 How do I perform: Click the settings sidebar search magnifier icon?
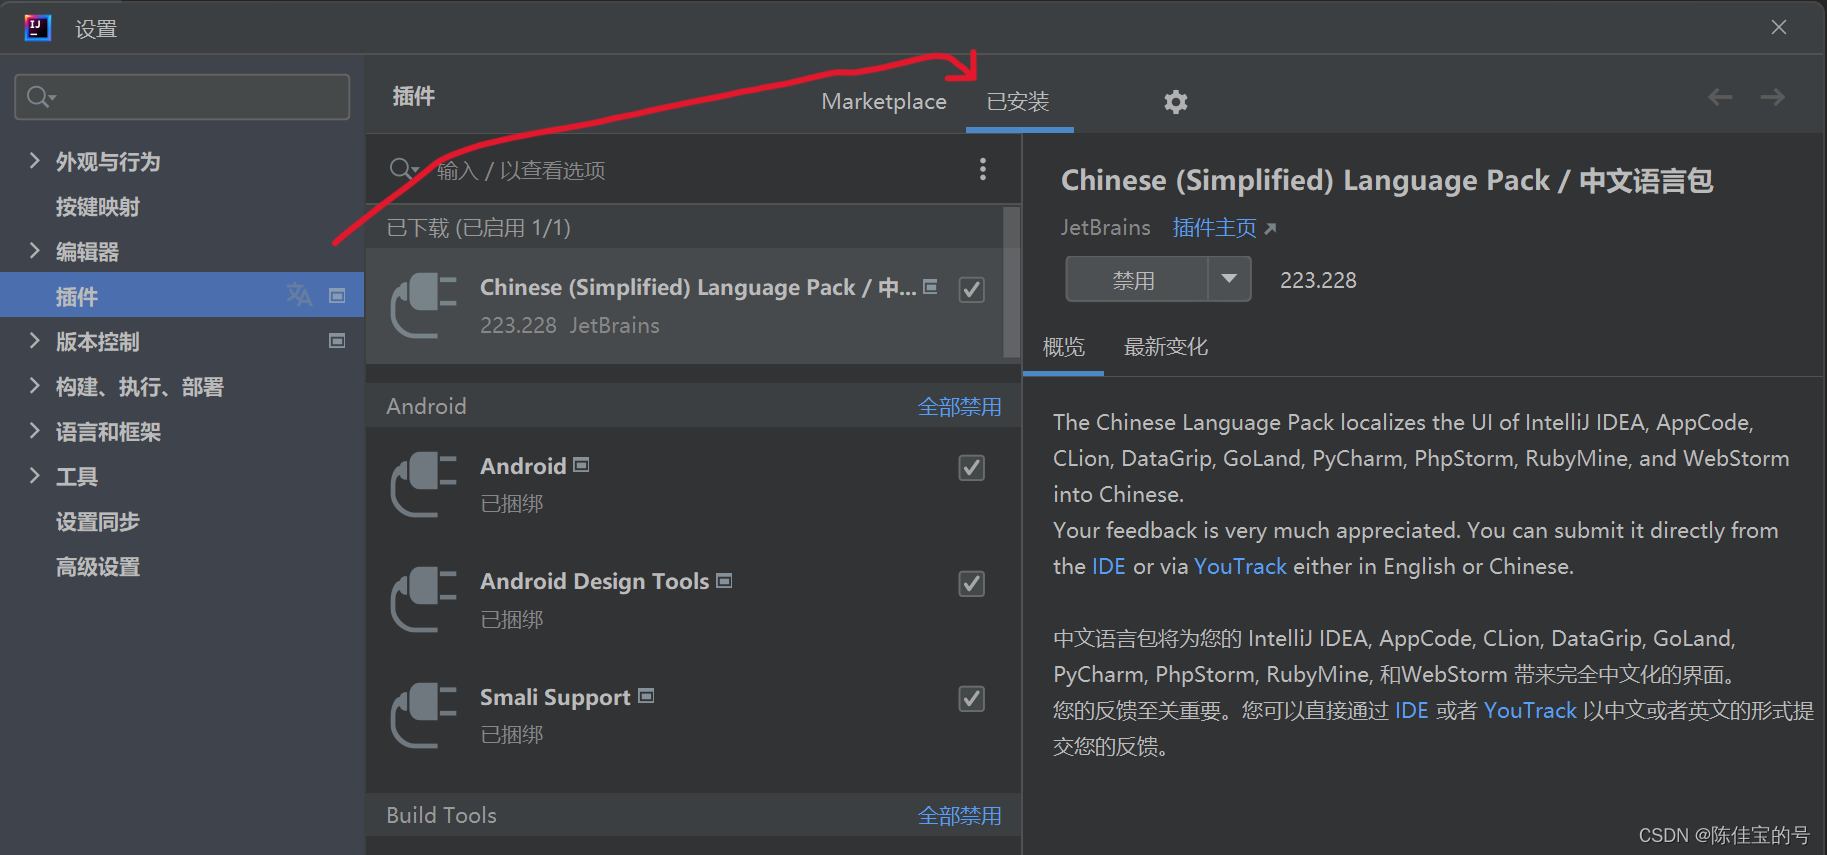tap(40, 96)
